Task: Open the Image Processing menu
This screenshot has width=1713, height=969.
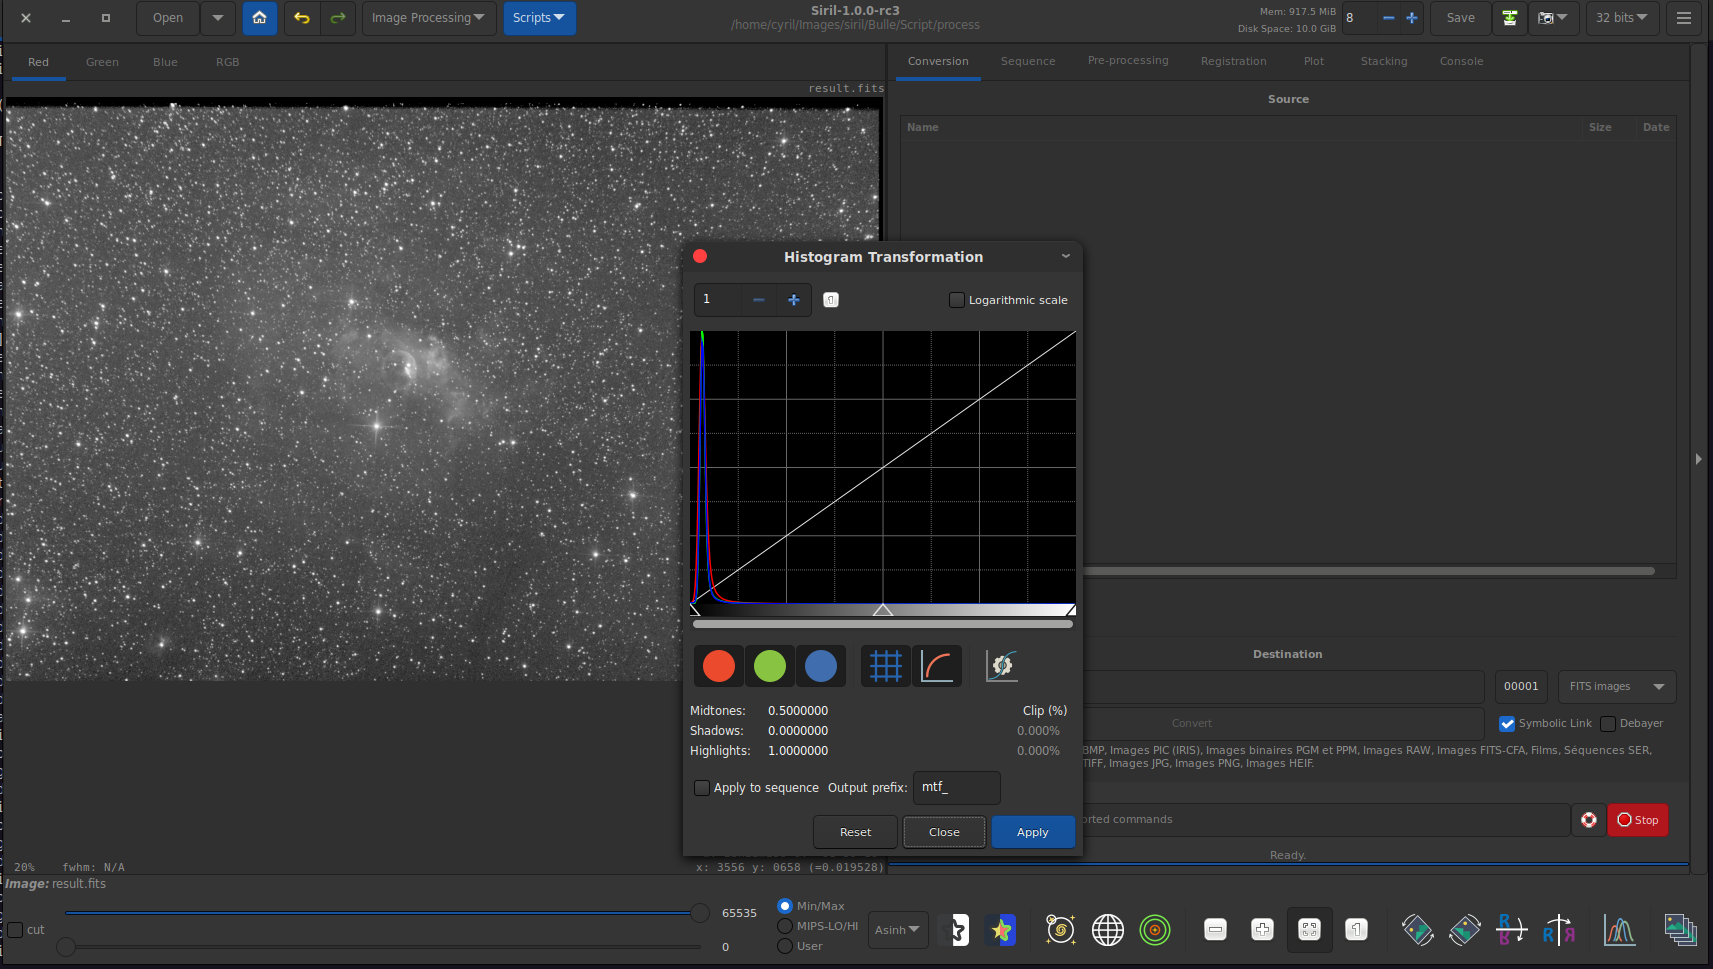Action: 428,18
